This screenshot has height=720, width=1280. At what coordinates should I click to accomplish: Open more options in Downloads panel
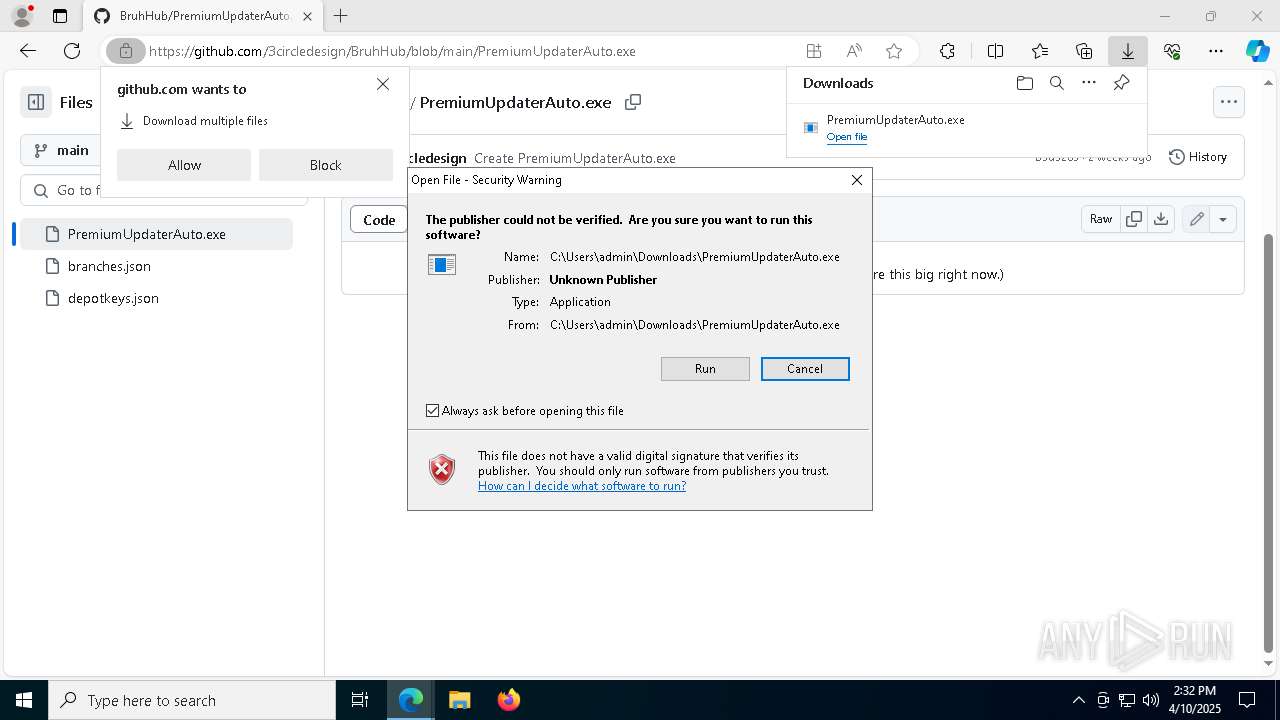(1089, 83)
